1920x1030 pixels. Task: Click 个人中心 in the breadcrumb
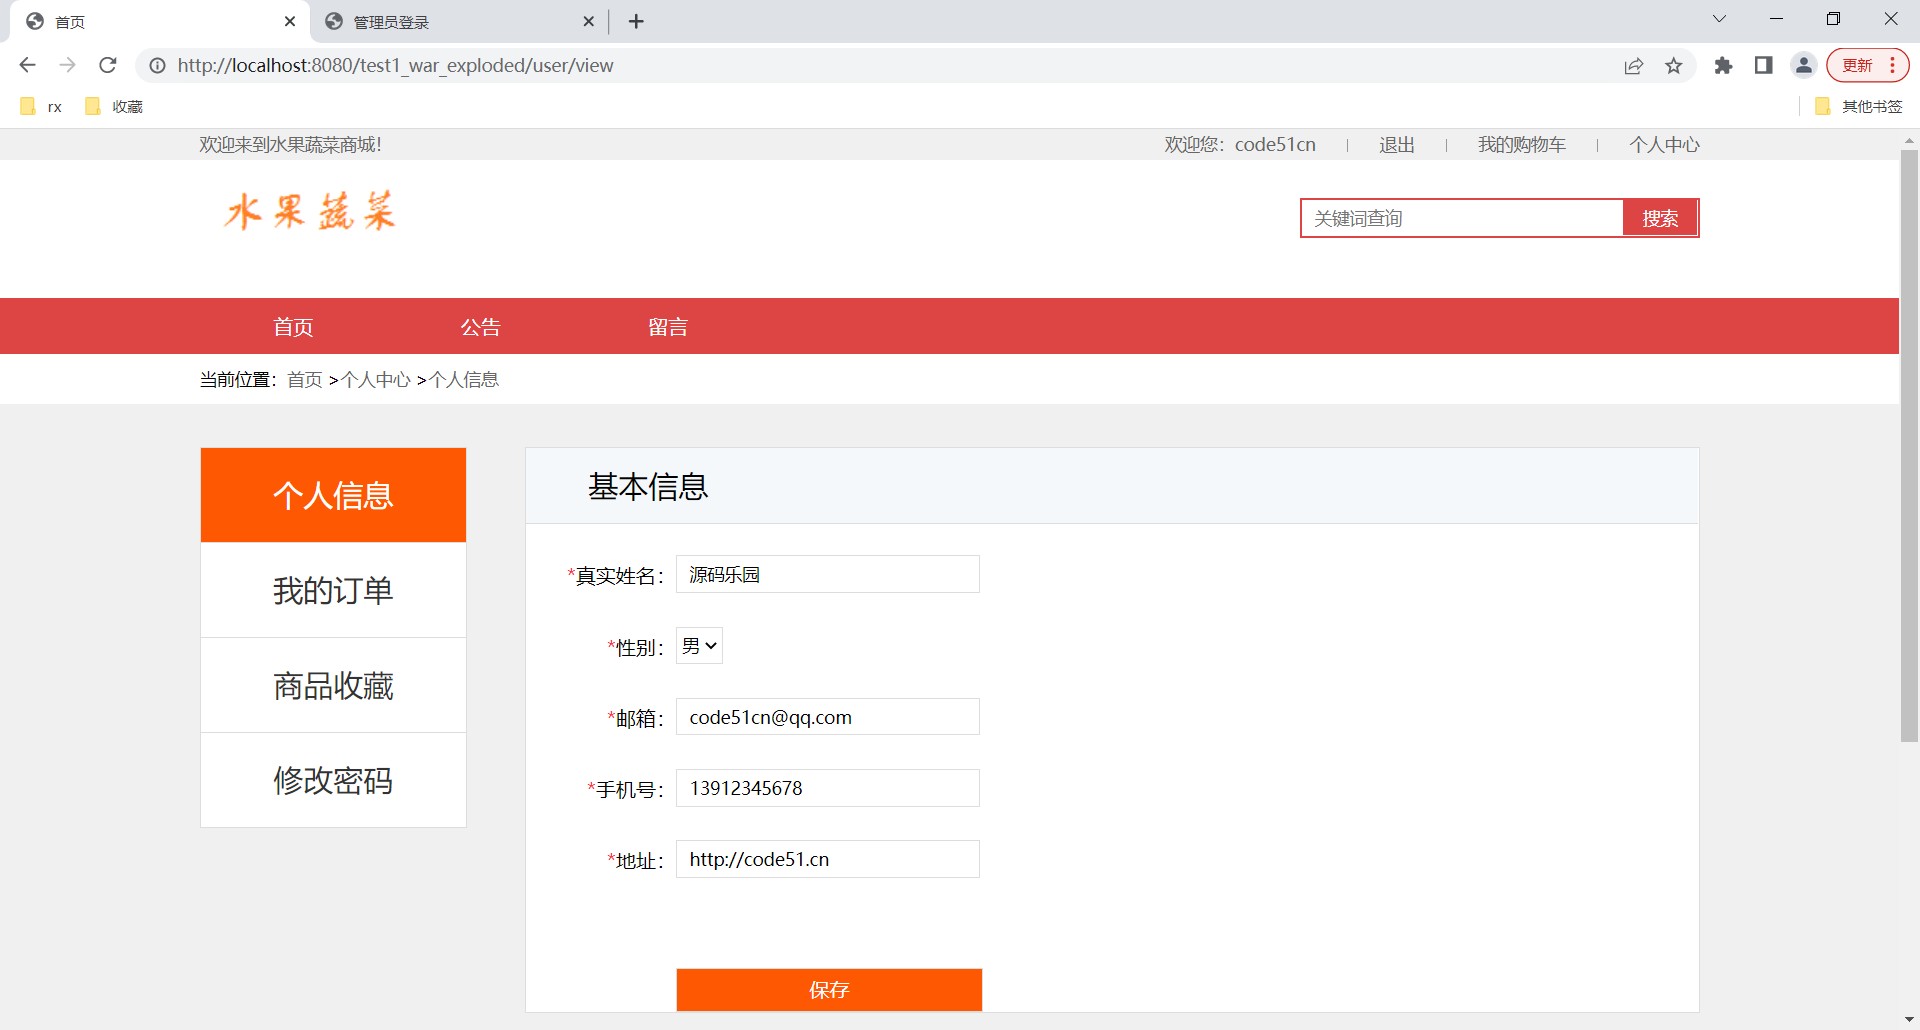tap(376, 380)
